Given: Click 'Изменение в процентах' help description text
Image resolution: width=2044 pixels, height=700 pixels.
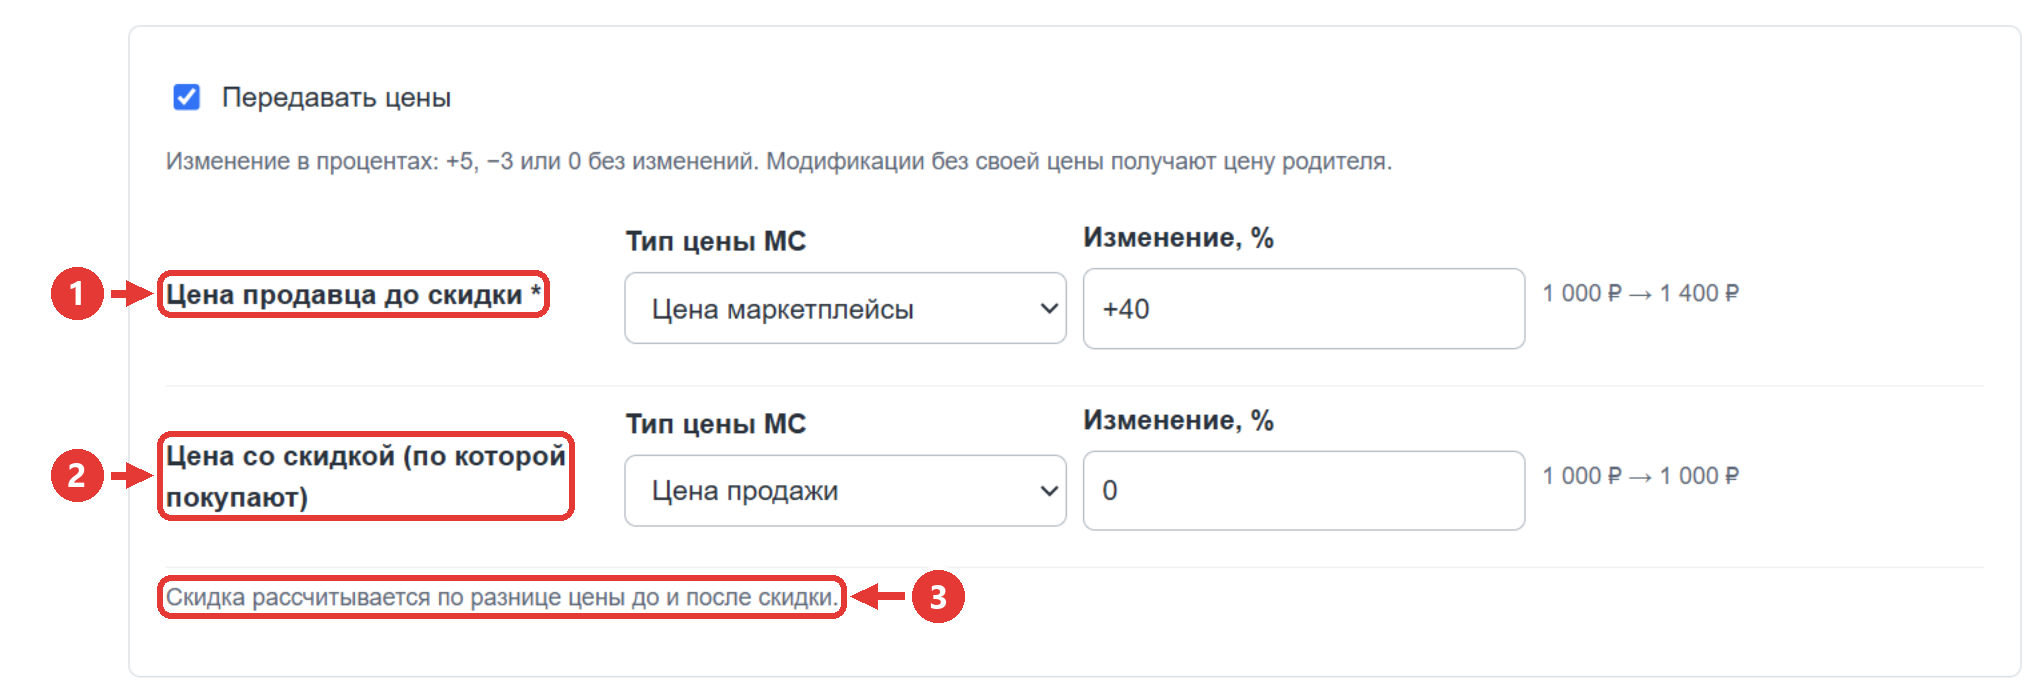Looking at the screenshot, I should tap(779, 162).
